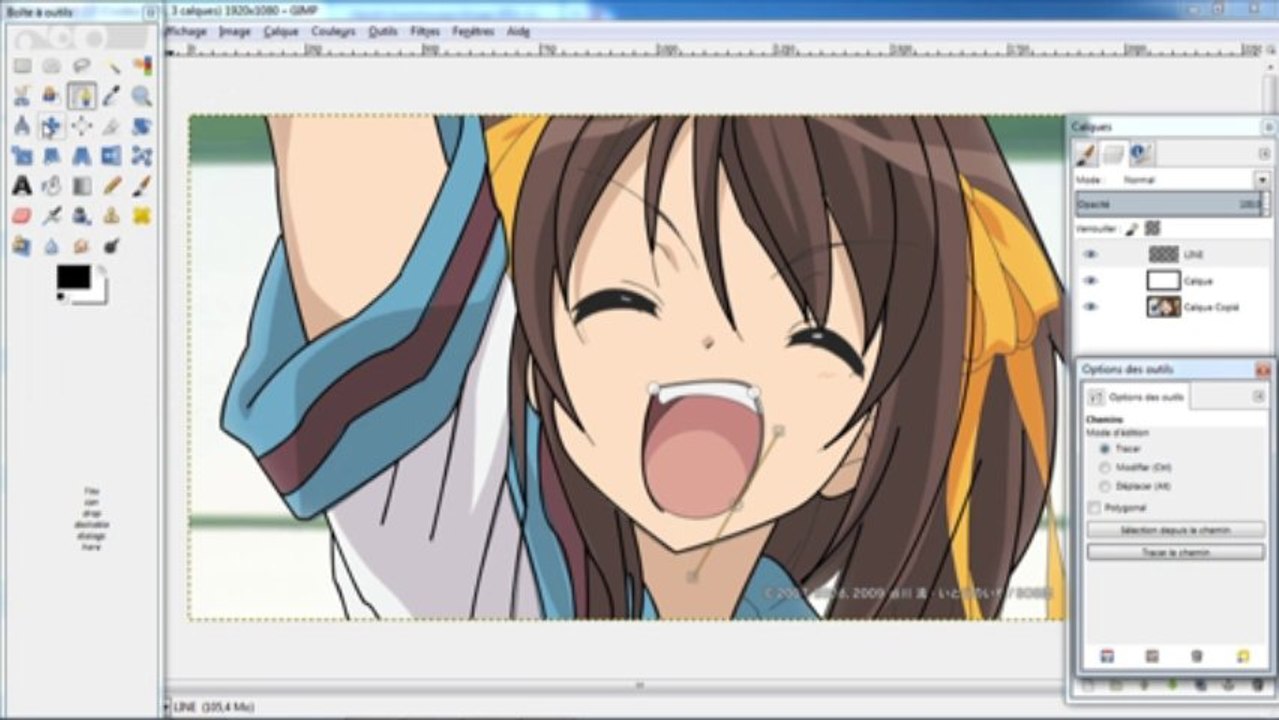Open the tool options tab menu arrow
The width and height of the screenshot is (1279, 720).
(1259, 397)
